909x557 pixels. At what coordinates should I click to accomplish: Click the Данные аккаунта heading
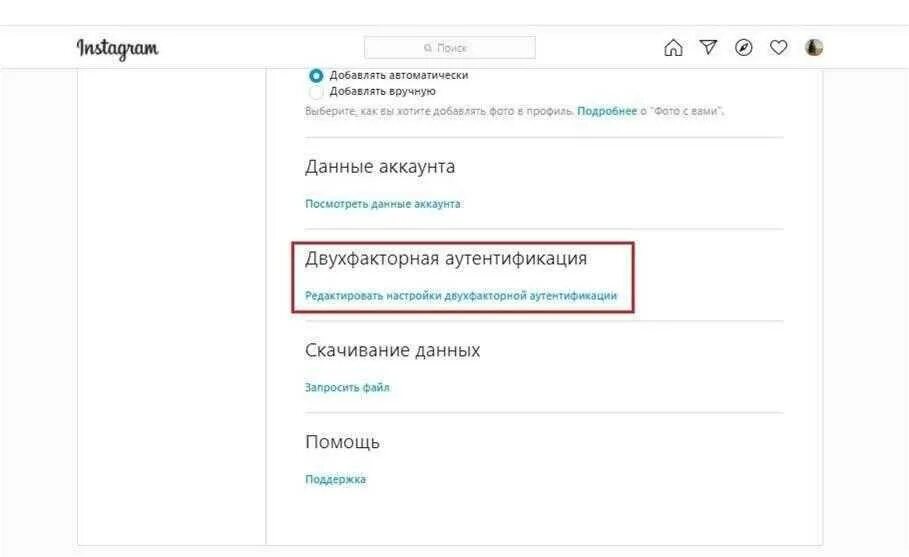click(380, 167)
